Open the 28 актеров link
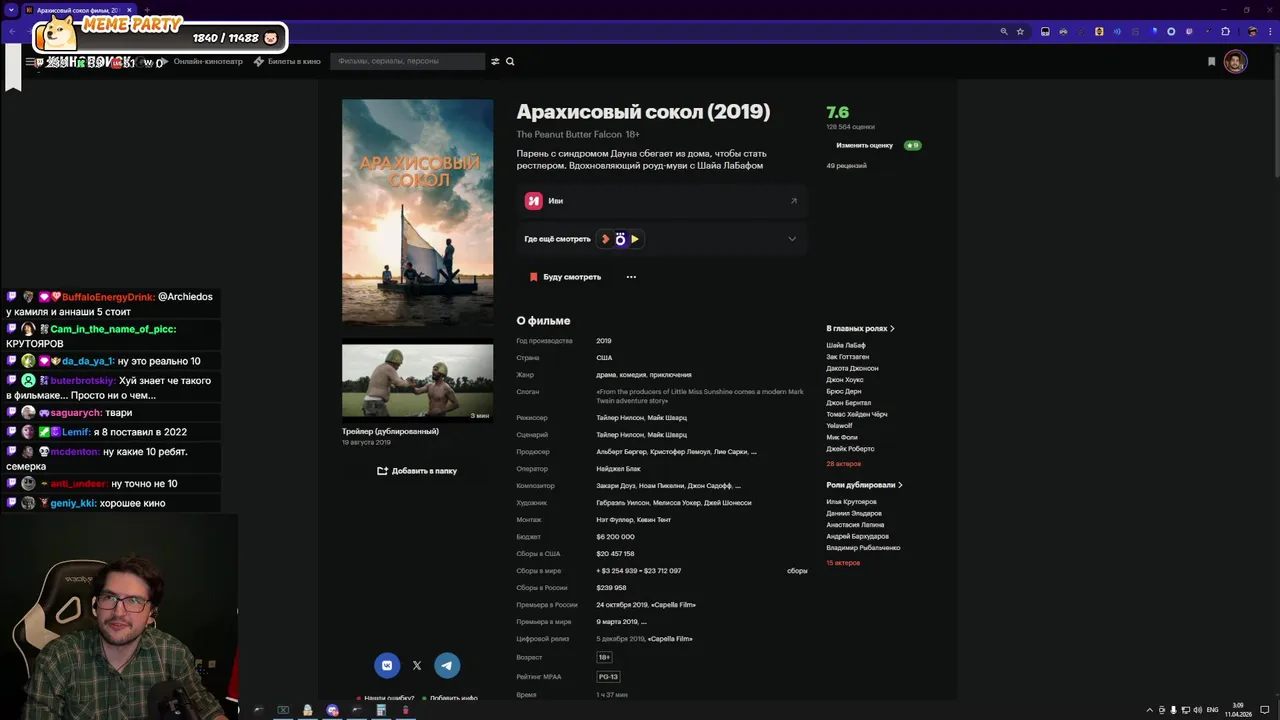The image size is (1280, 720). 843,464
